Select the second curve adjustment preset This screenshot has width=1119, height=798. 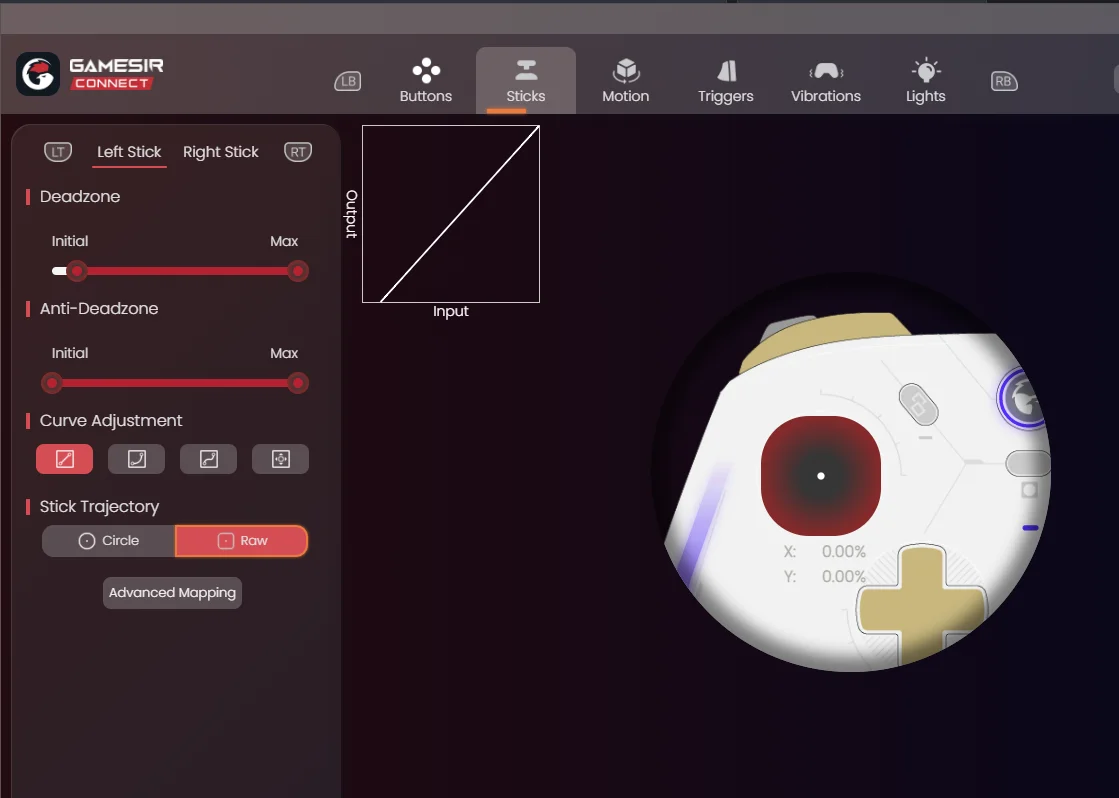pyautogui.click(x=136, y=459)
